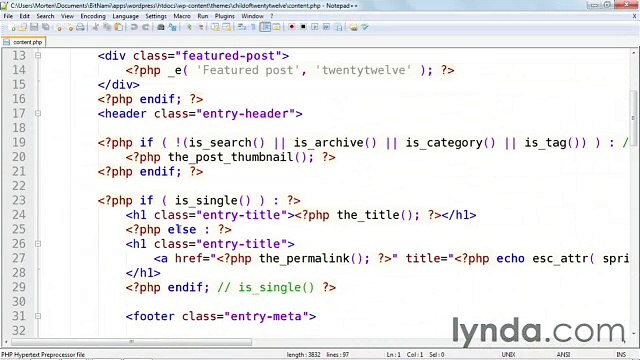Toggle synchronized horizontal scrolling icon
The height and width of the screenshot is (360, 640).
tap(227, 27)
